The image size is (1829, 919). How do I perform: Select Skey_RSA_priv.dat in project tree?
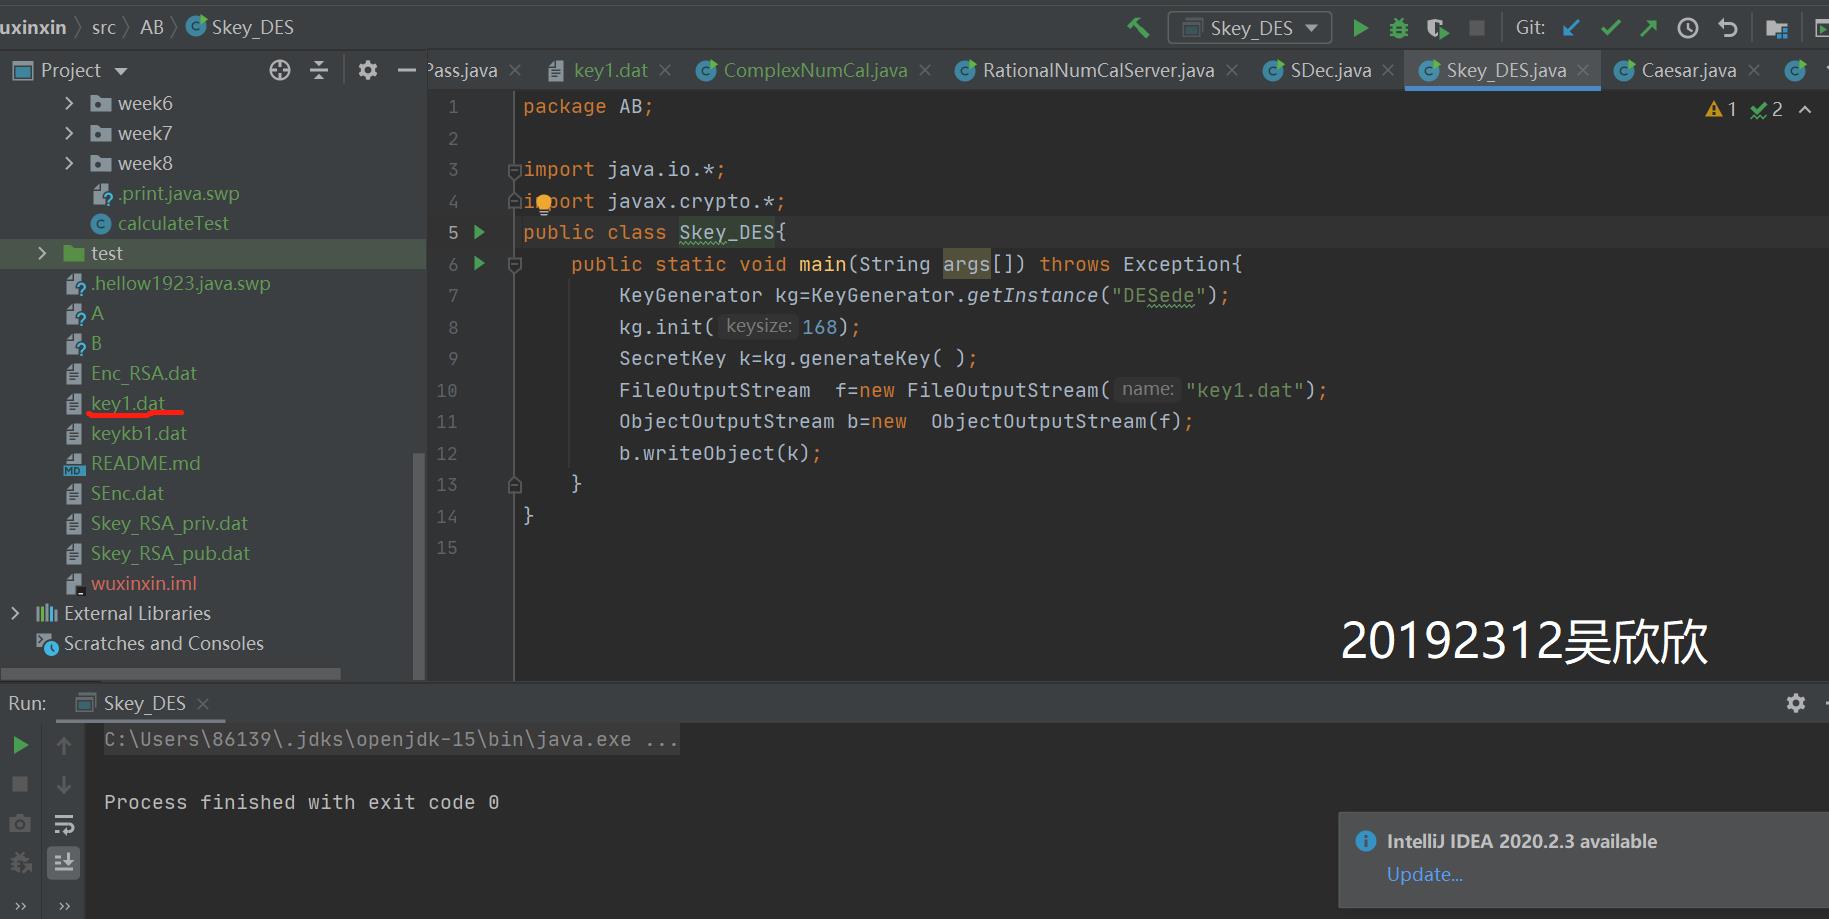point(170,523)
